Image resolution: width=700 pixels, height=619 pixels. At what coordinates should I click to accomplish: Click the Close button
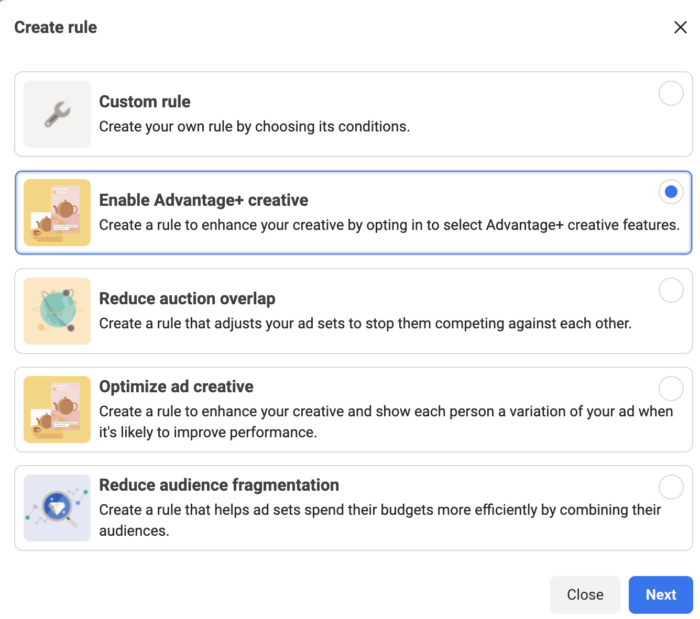click(585, 594)
